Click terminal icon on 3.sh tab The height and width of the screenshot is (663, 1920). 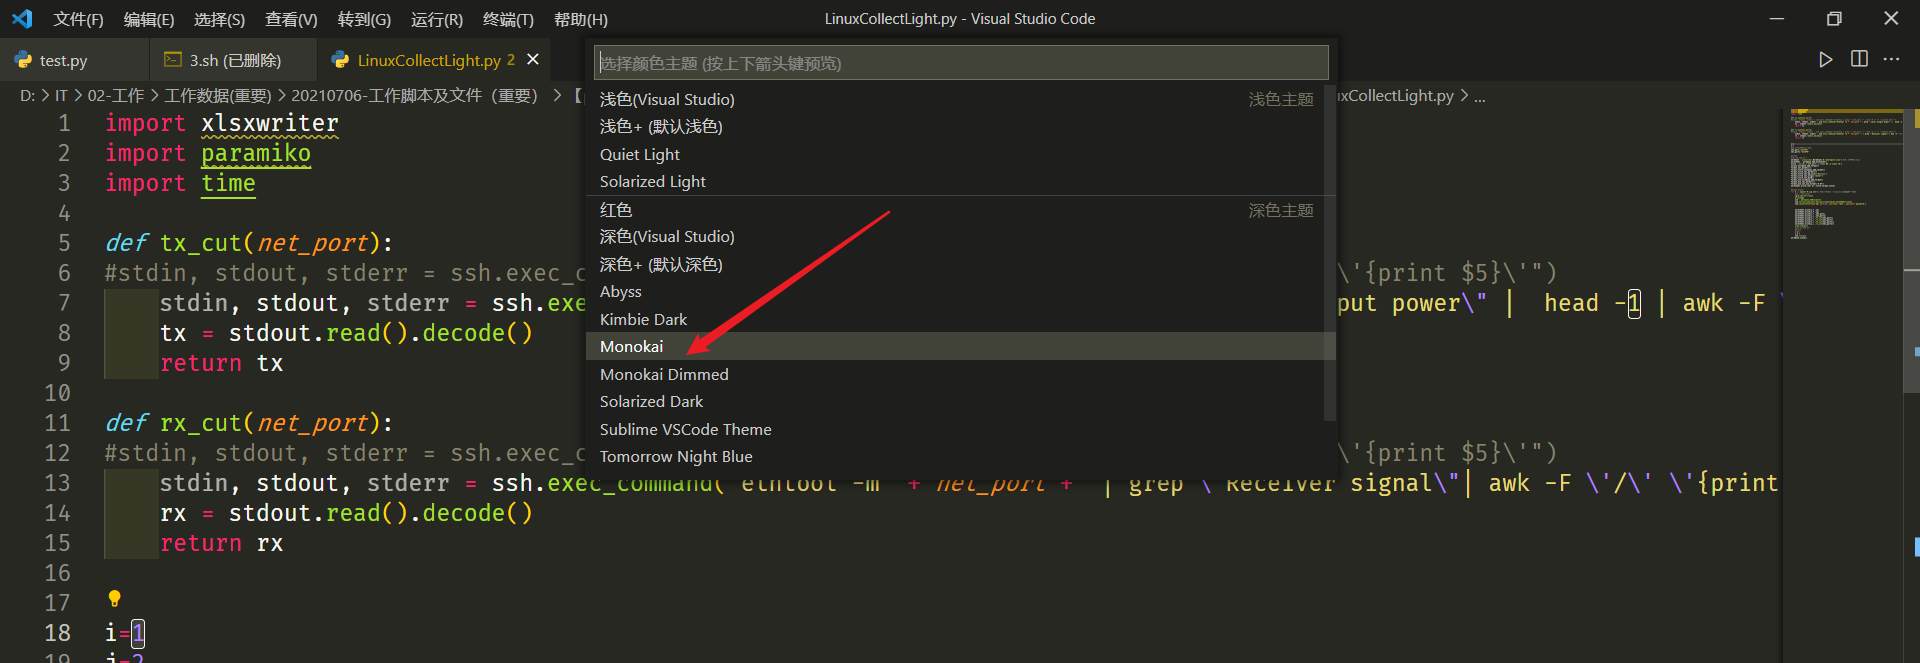173,60
